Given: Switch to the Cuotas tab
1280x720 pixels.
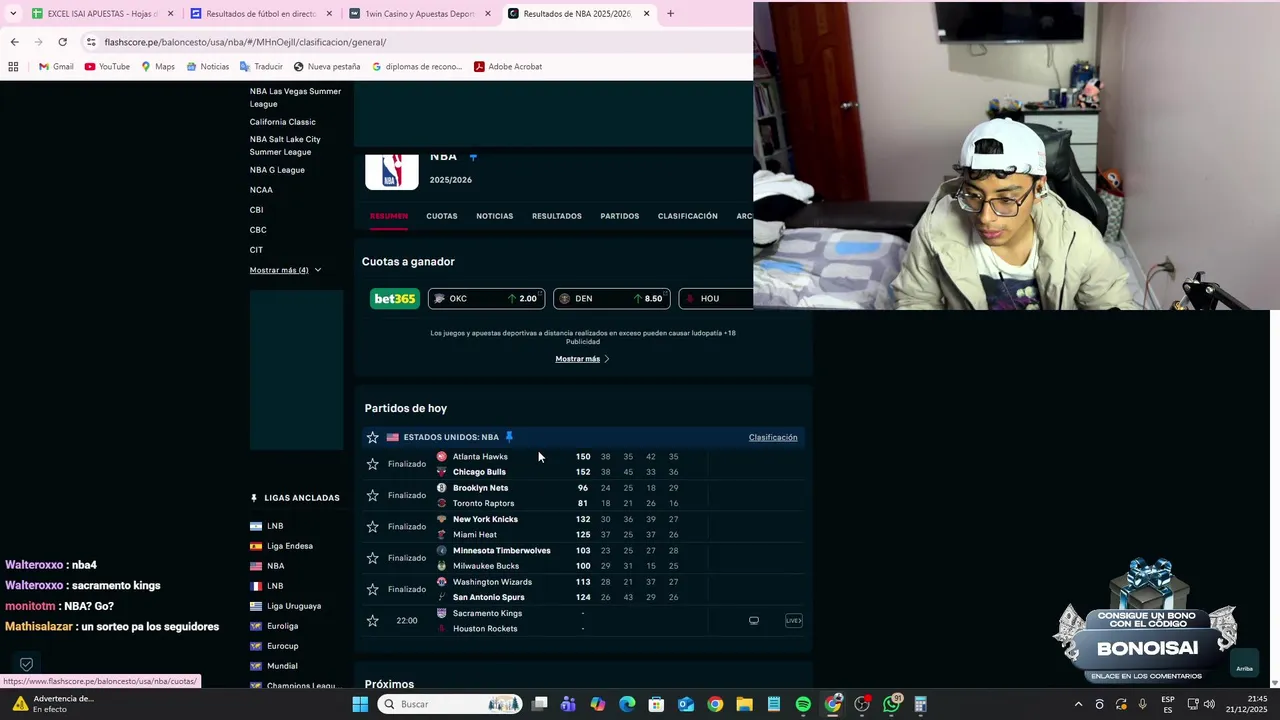Looking at the screenshot, I should pyautogui.click(x=442, y=216).
